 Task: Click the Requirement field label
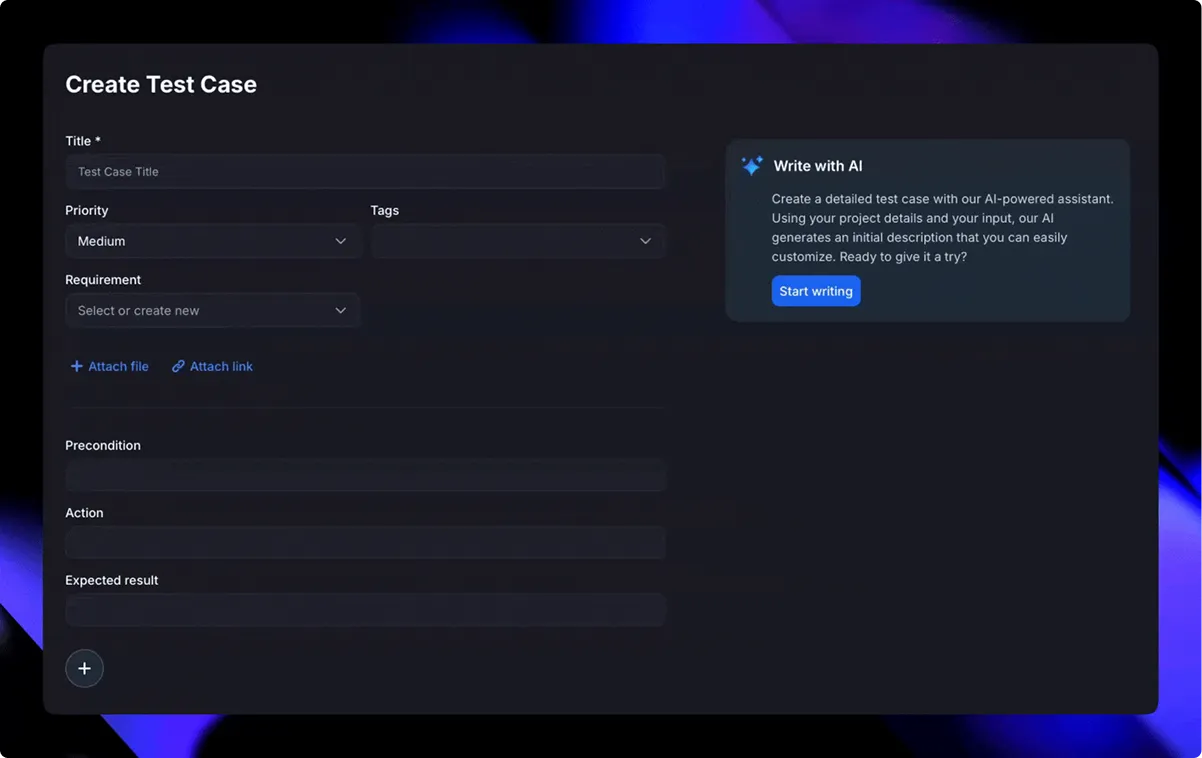103,280
